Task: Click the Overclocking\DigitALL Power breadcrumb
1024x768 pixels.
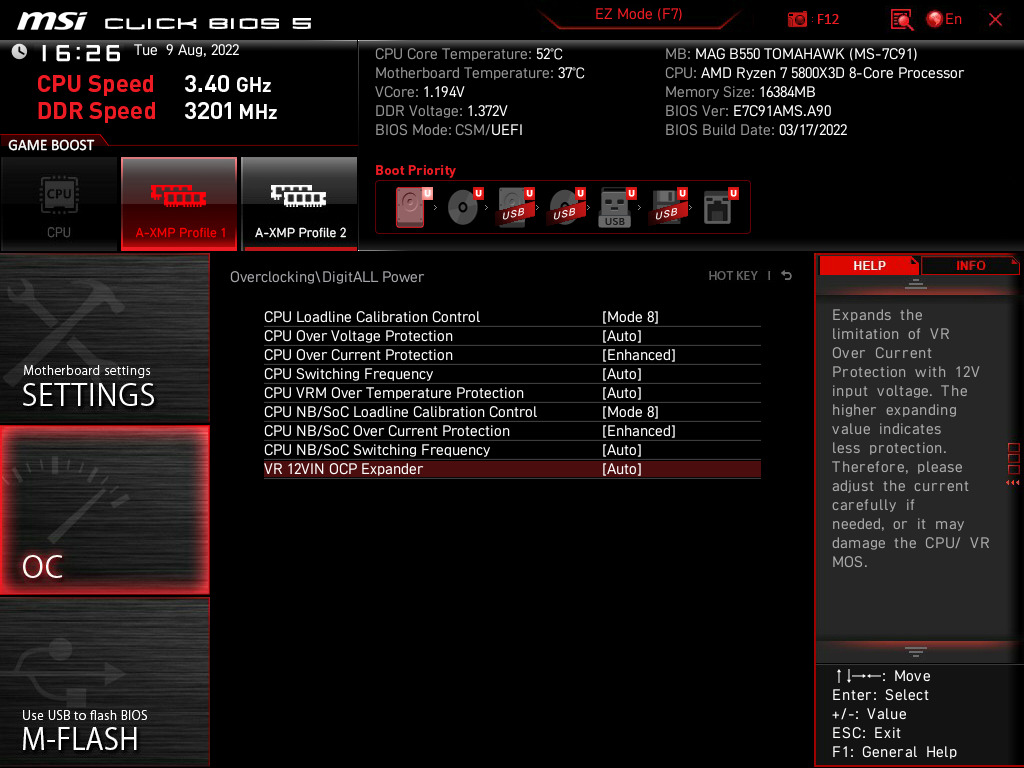Action: coord(327,276)
